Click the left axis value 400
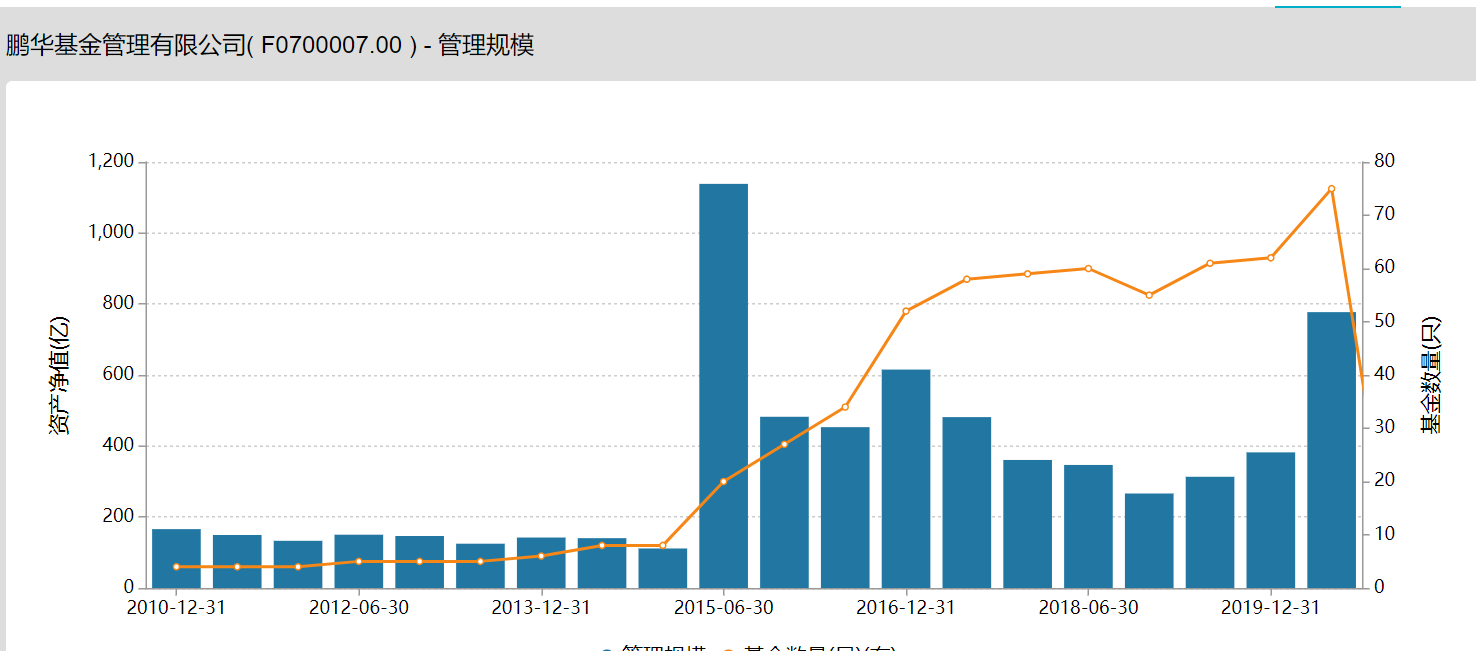 pos(119,445)
